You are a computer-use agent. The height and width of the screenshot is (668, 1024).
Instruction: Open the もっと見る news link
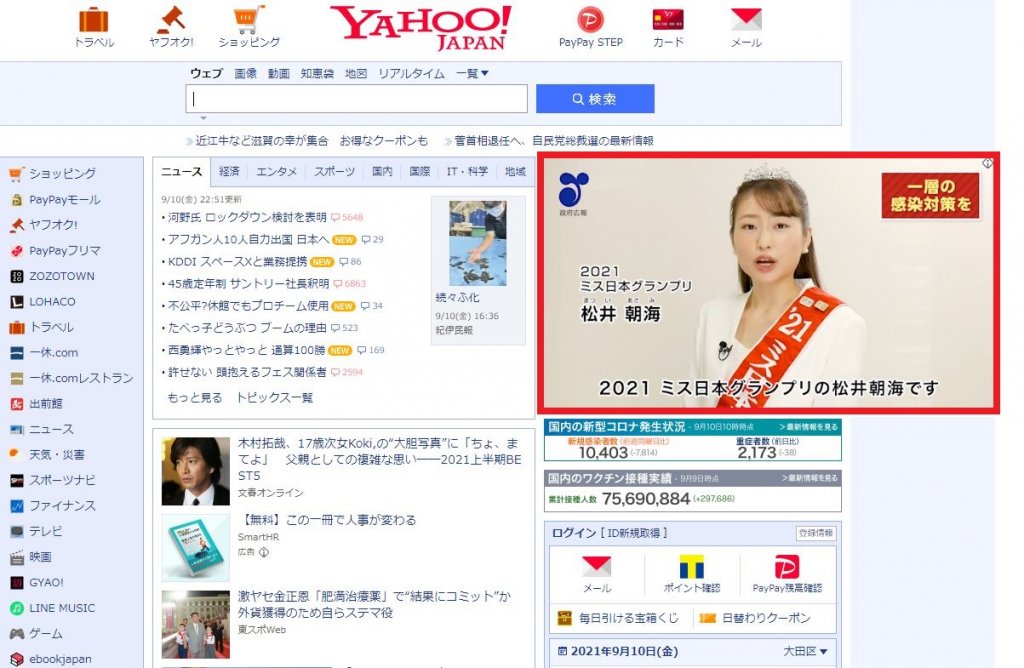[195, 397]
